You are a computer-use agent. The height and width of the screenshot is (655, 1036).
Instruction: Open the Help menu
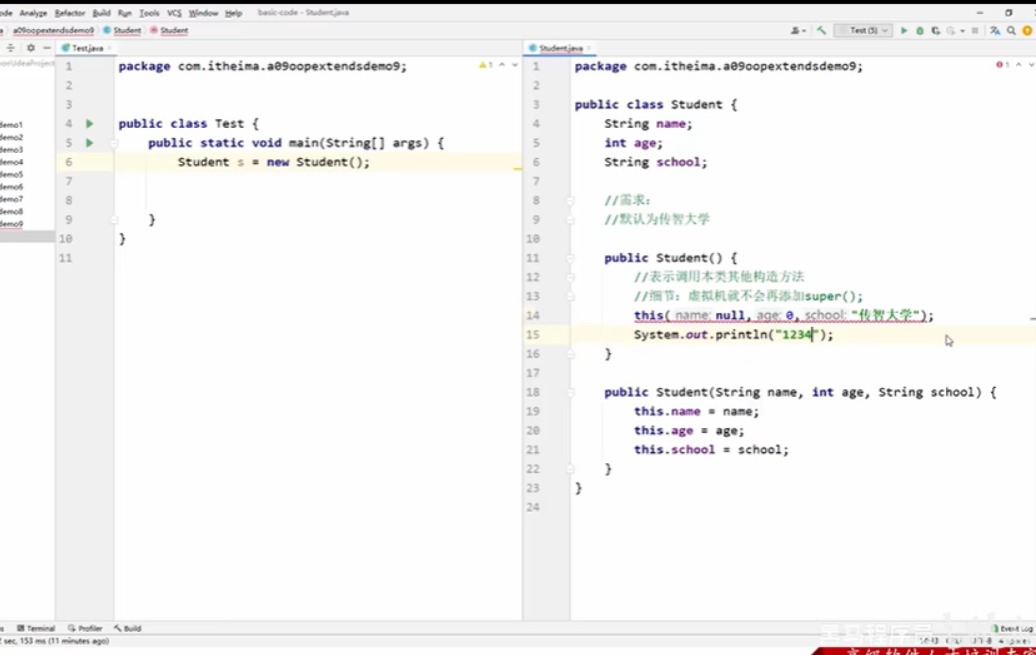(233, 13)
